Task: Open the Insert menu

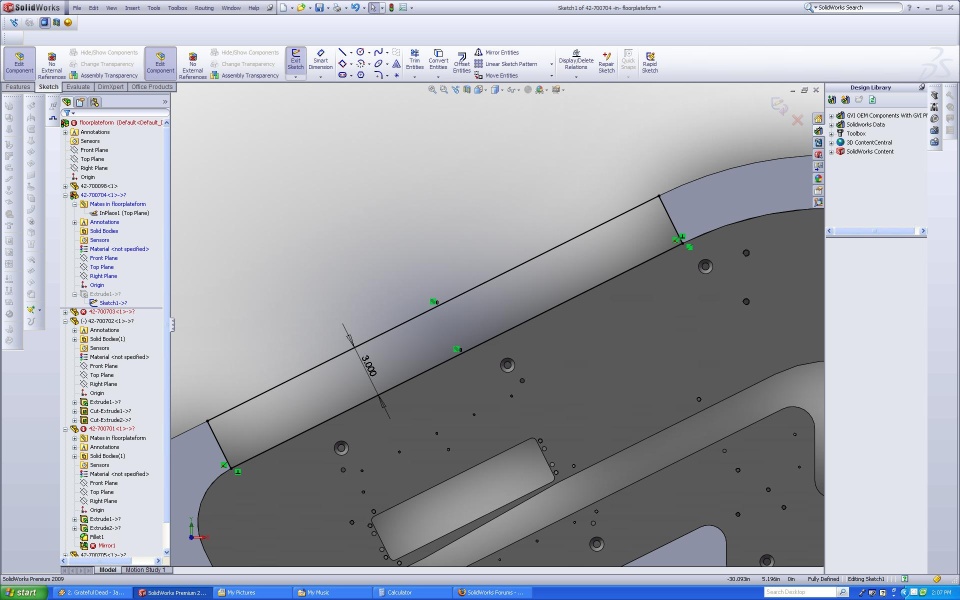Action: 132,8
